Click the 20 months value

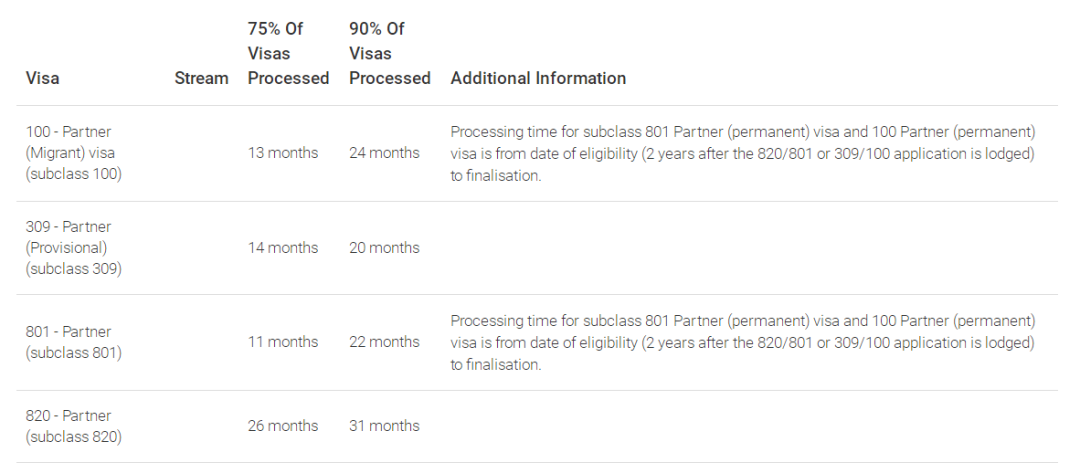384,248
